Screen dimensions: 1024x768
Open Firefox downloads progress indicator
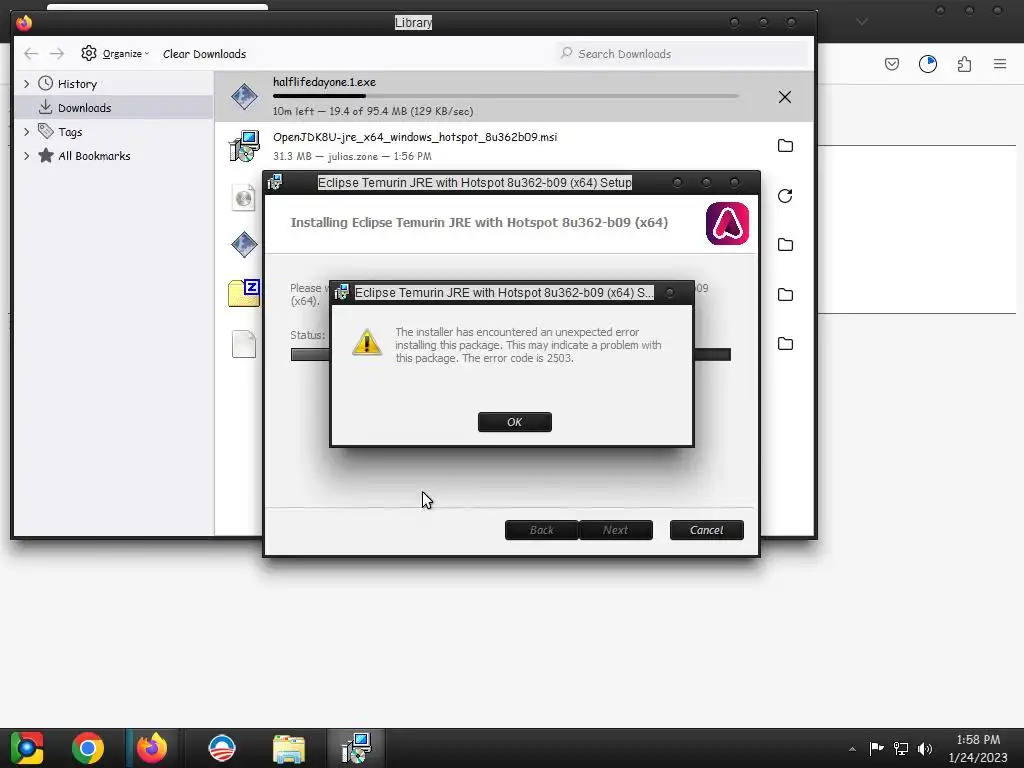pyautogui.click(x=928, y=64)
